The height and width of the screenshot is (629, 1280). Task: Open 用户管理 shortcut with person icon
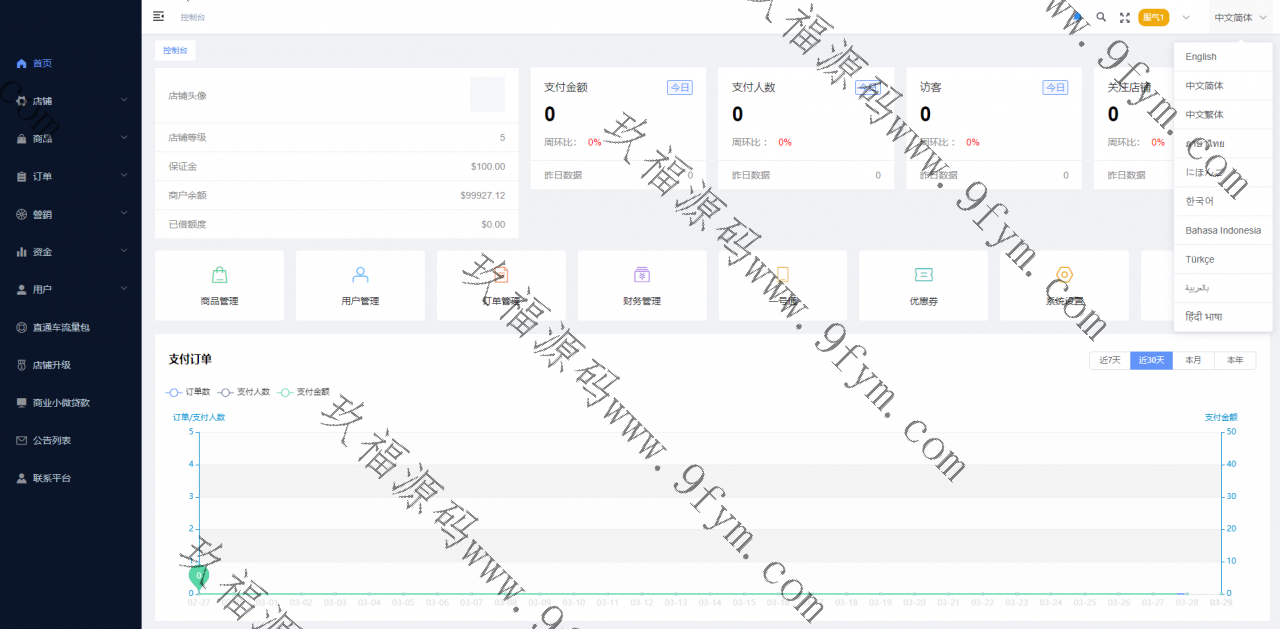[x=360, y=275]
